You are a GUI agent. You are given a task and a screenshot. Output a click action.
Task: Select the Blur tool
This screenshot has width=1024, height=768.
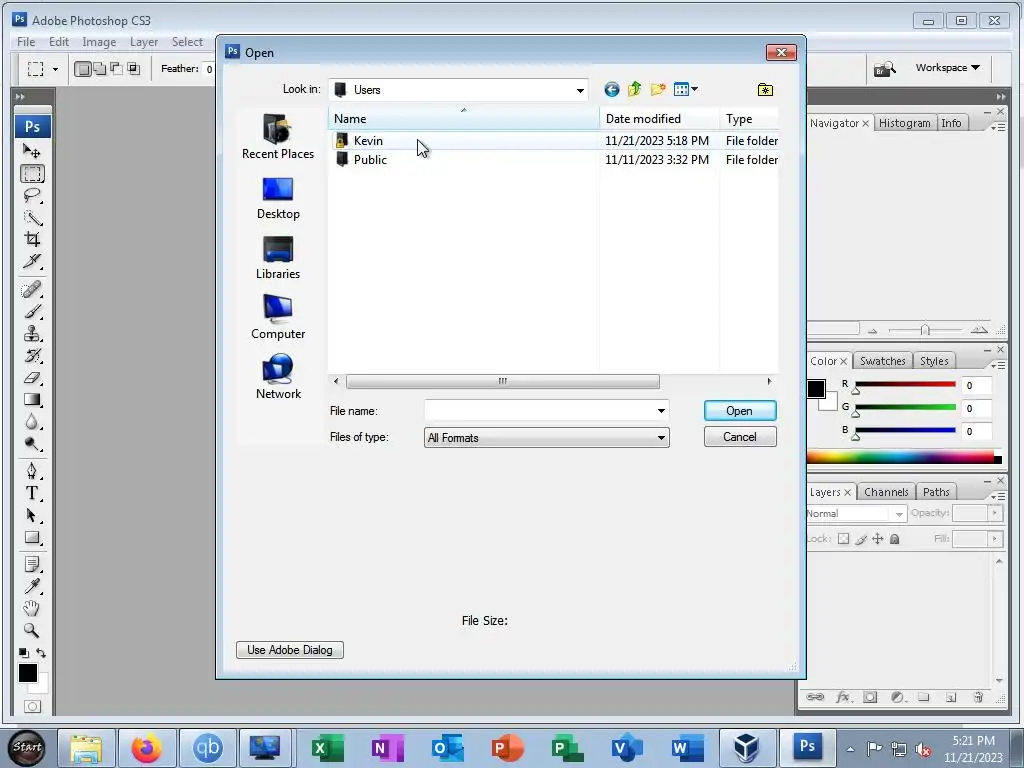coord(31,422)
